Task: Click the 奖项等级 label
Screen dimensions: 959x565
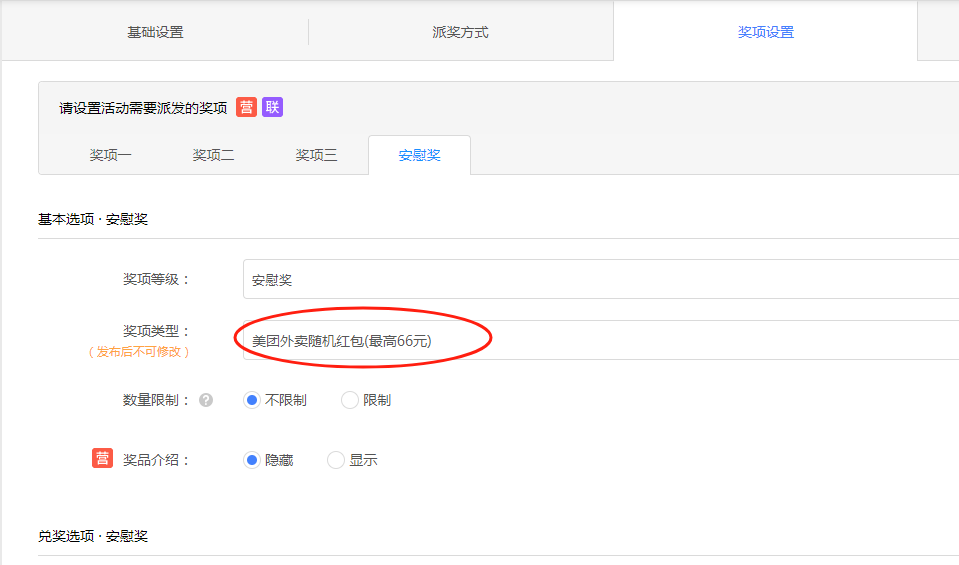Action: click(x=156, y=279)
